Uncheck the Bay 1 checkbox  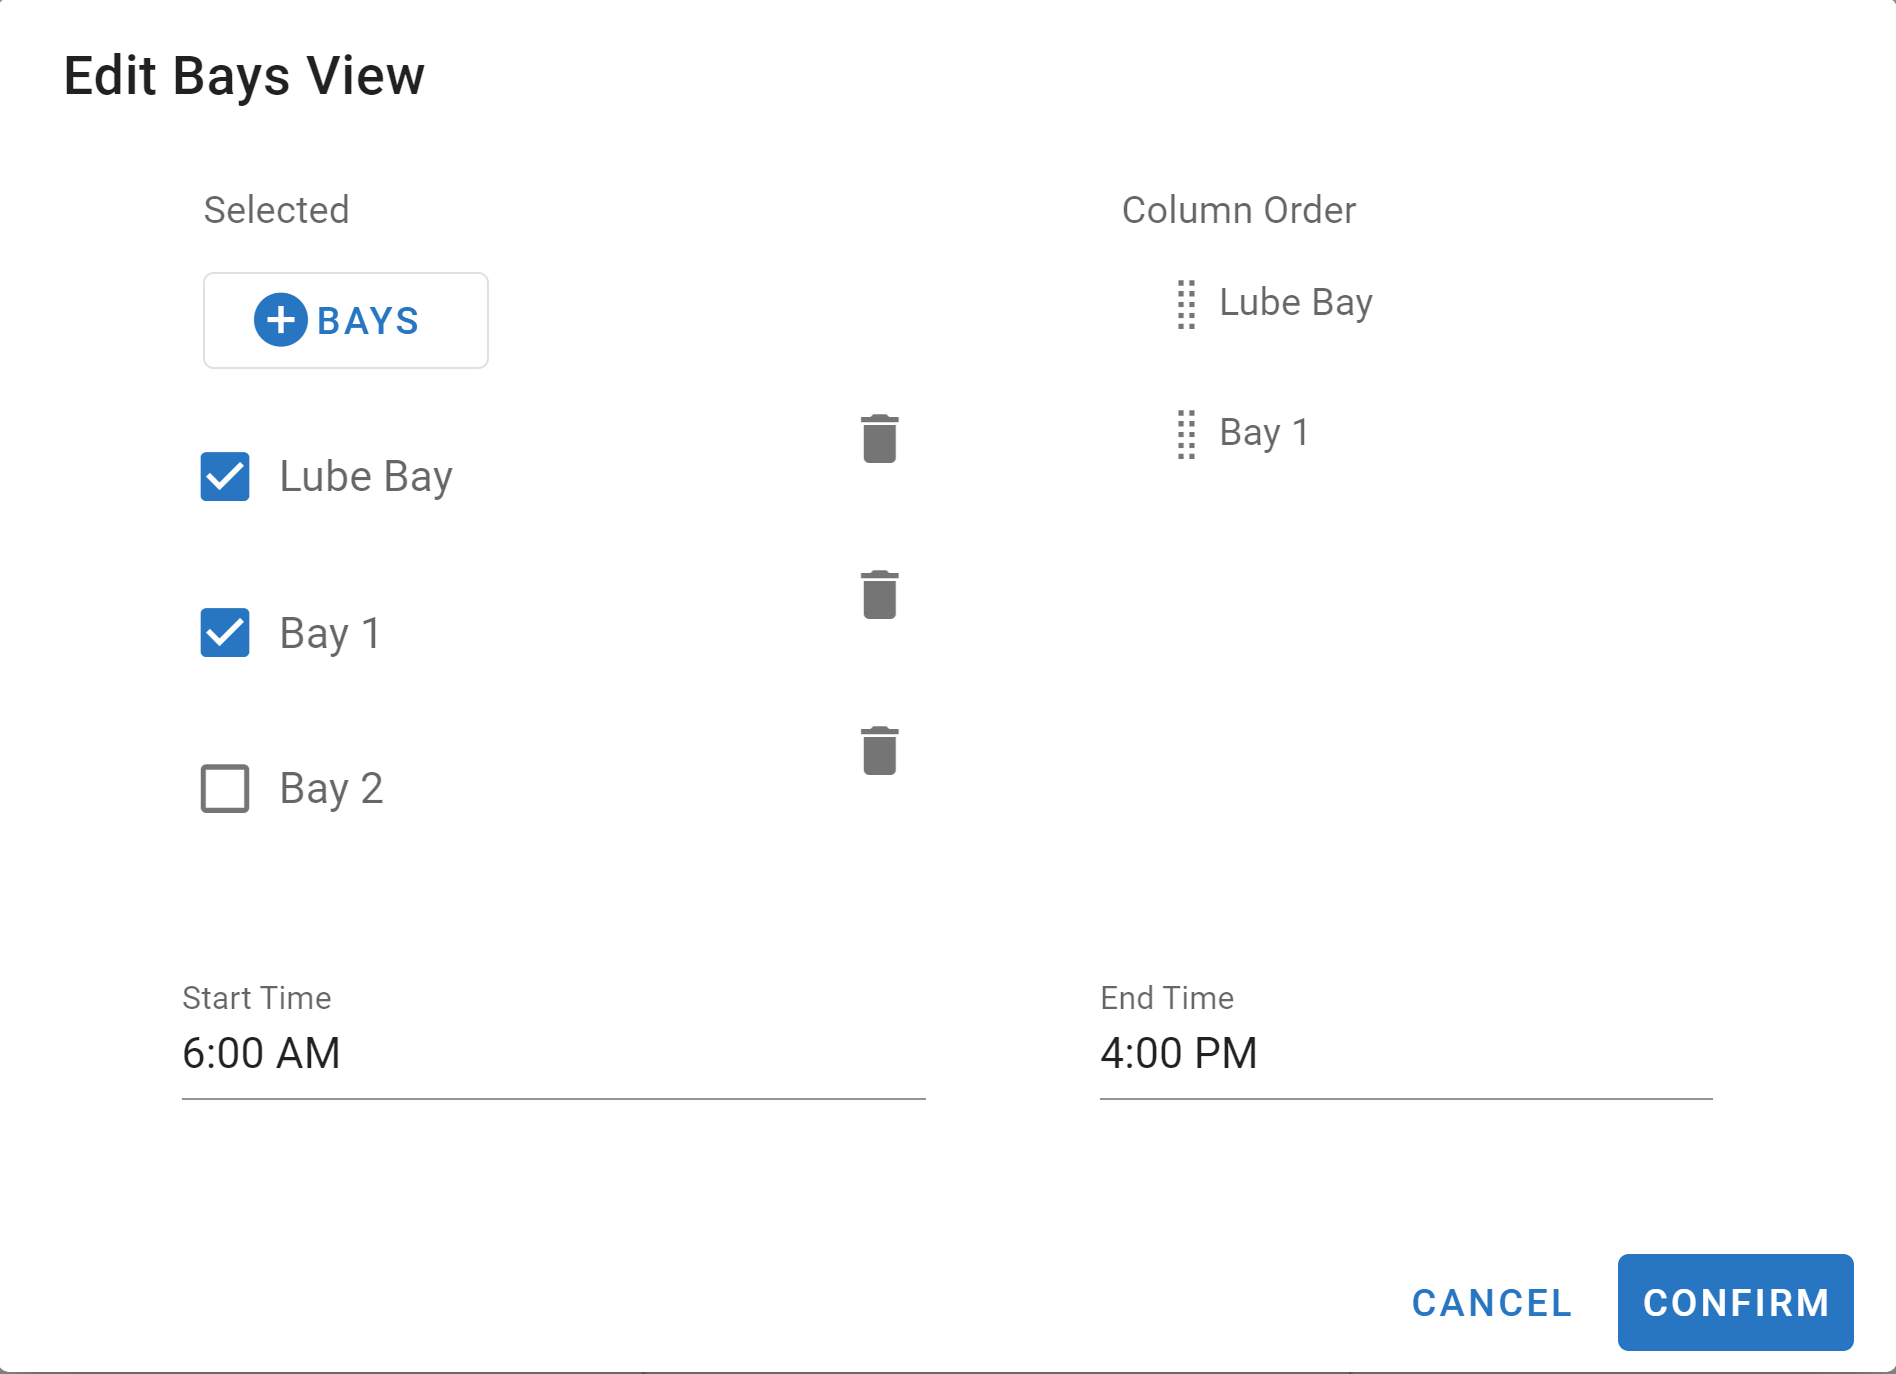tap(225, 632)
